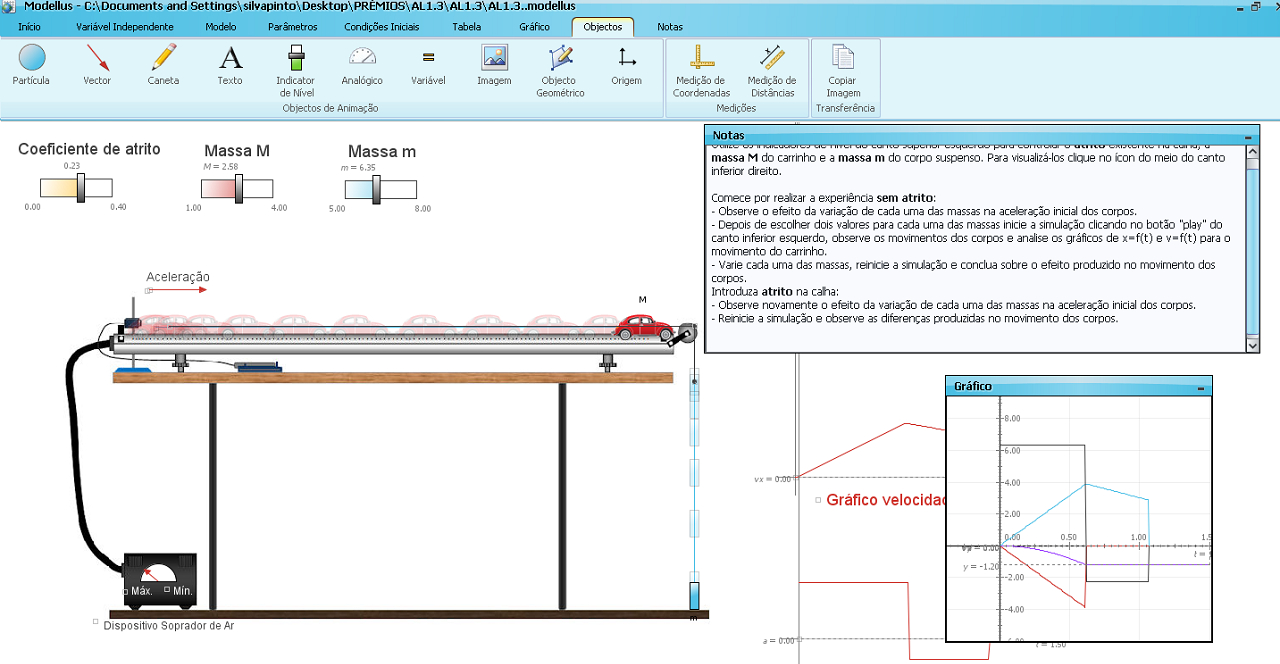Screen dimensions: 1280x664
Task: Click the vx = 0.00 label
Action: click(772, 479)
